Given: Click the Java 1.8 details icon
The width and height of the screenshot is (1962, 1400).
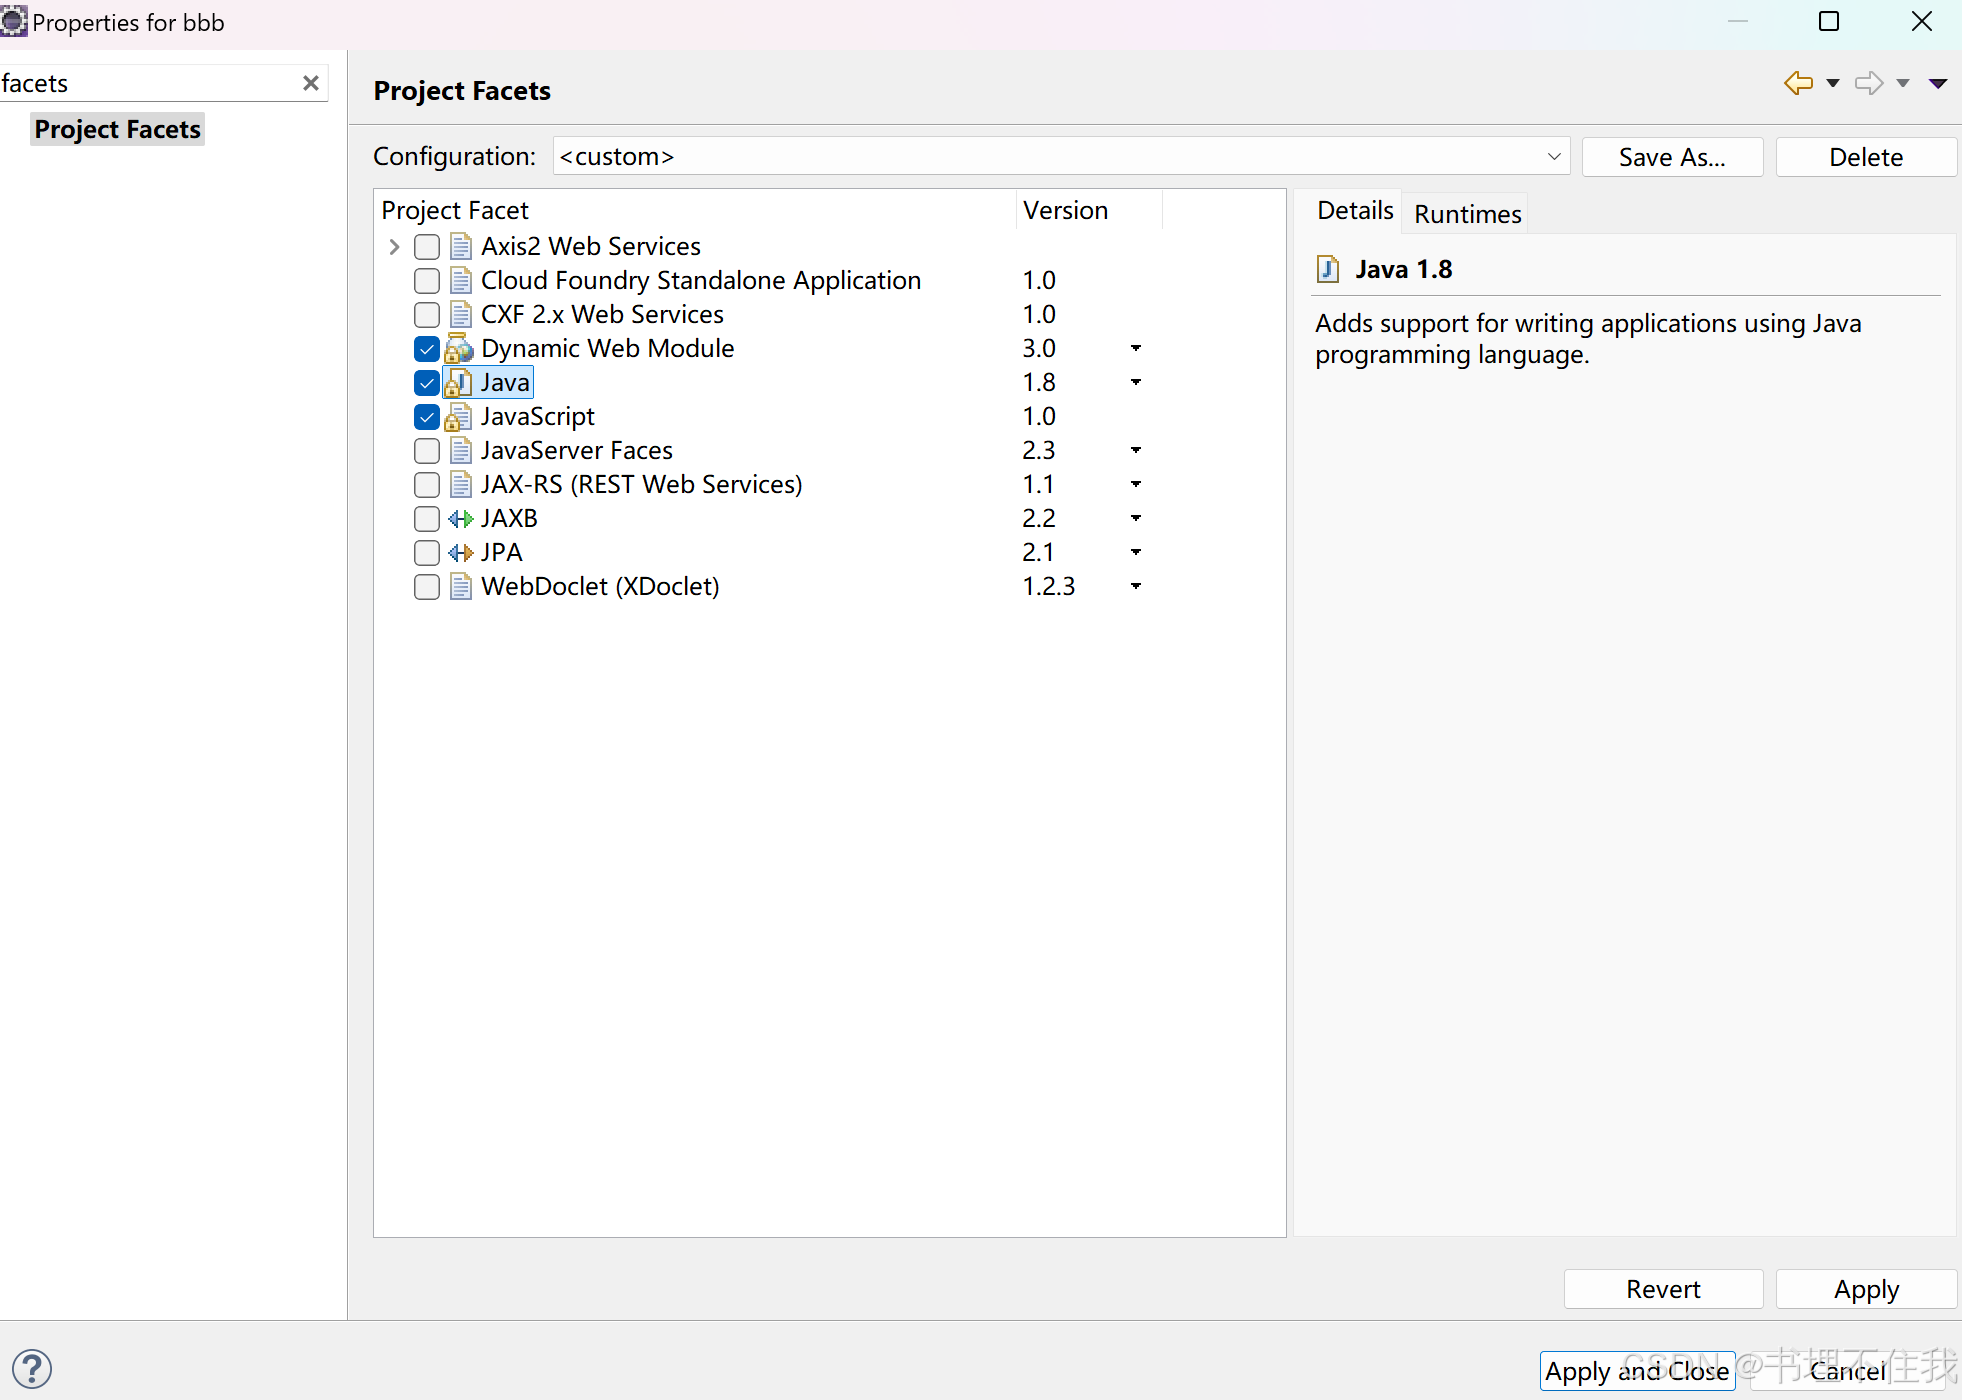Looking at the screenshot, I should click(1328, 270).
